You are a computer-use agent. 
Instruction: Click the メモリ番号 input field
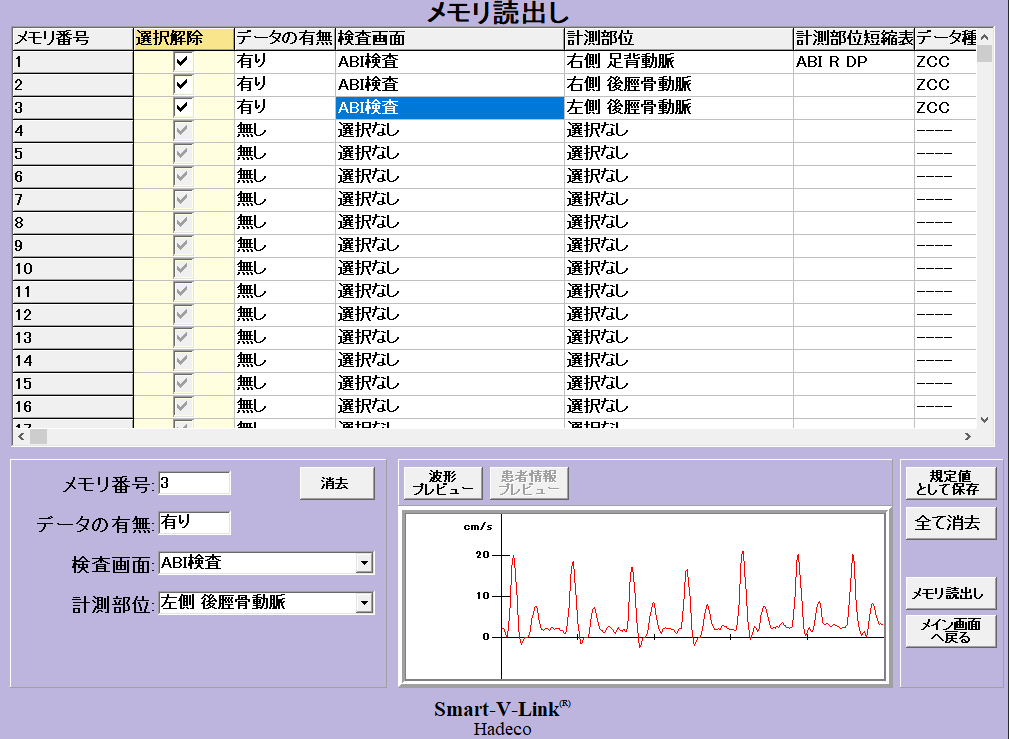click(x=194, y=483)
